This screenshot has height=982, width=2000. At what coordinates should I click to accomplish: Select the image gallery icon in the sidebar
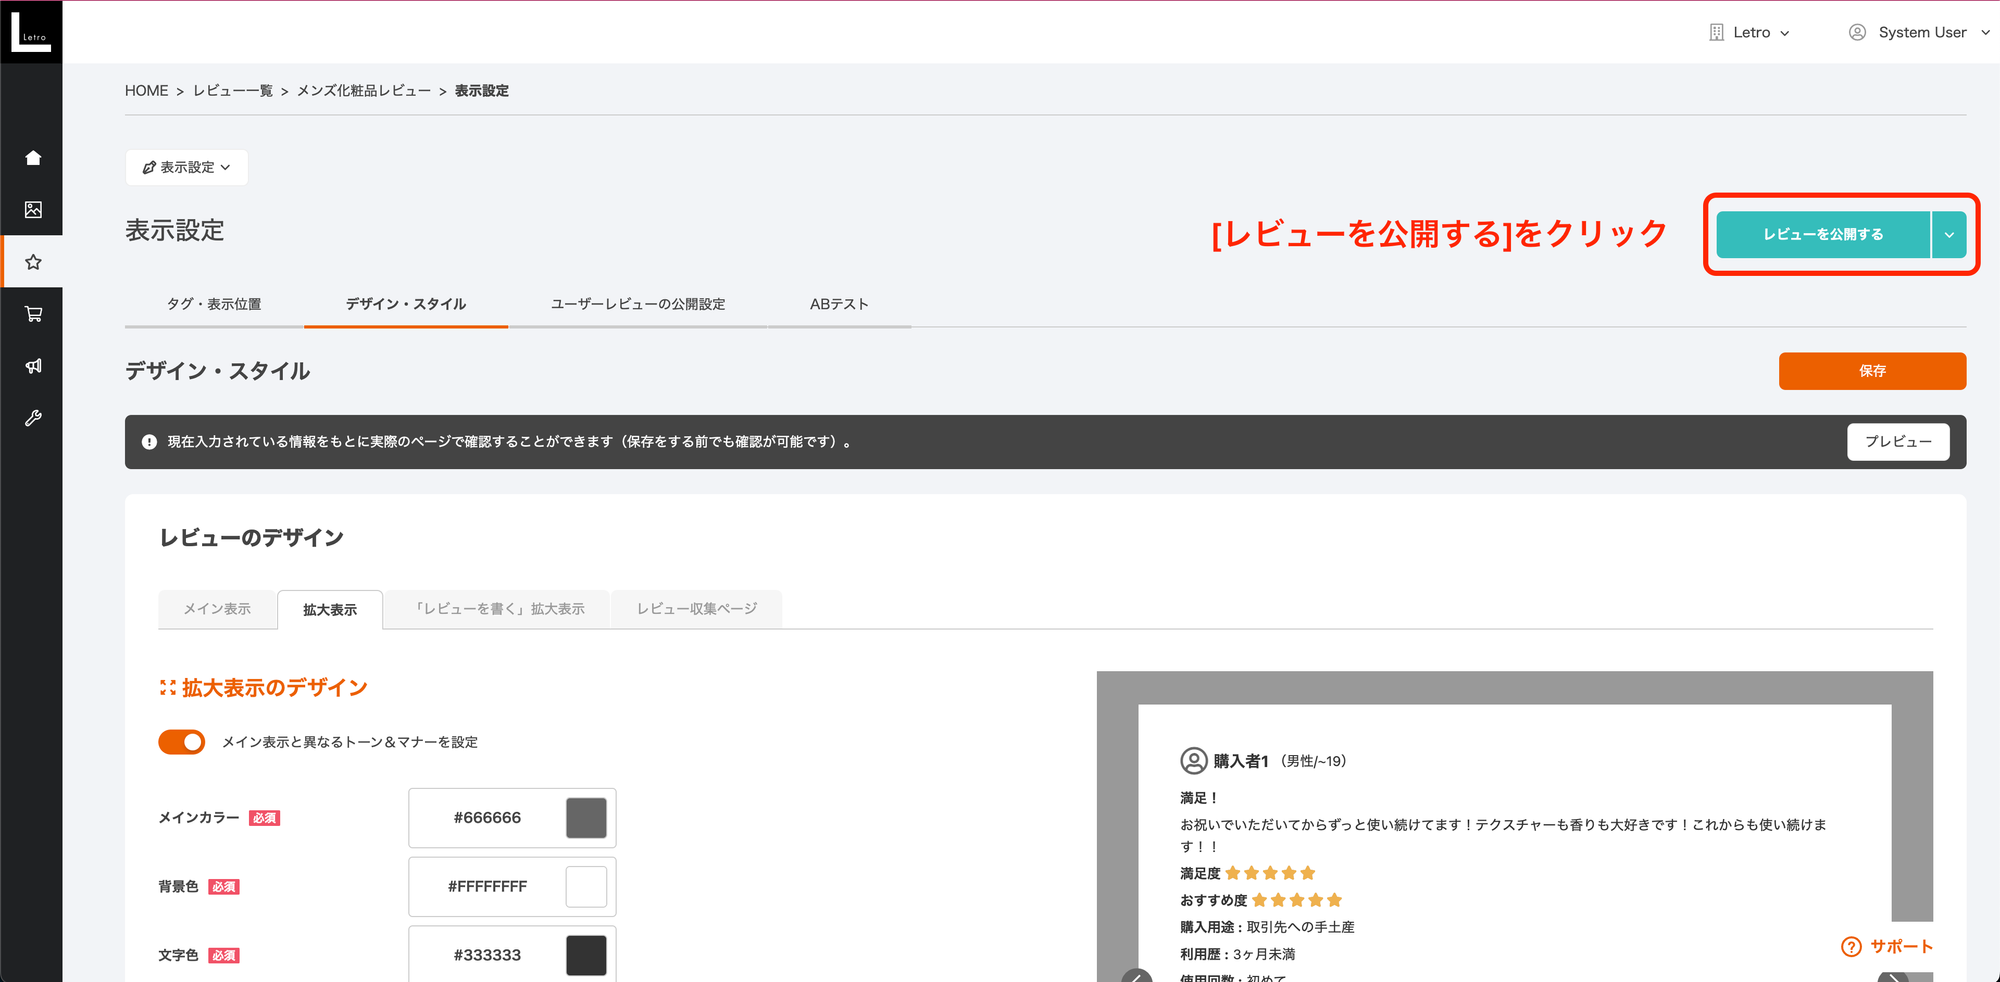pos(33,209)
